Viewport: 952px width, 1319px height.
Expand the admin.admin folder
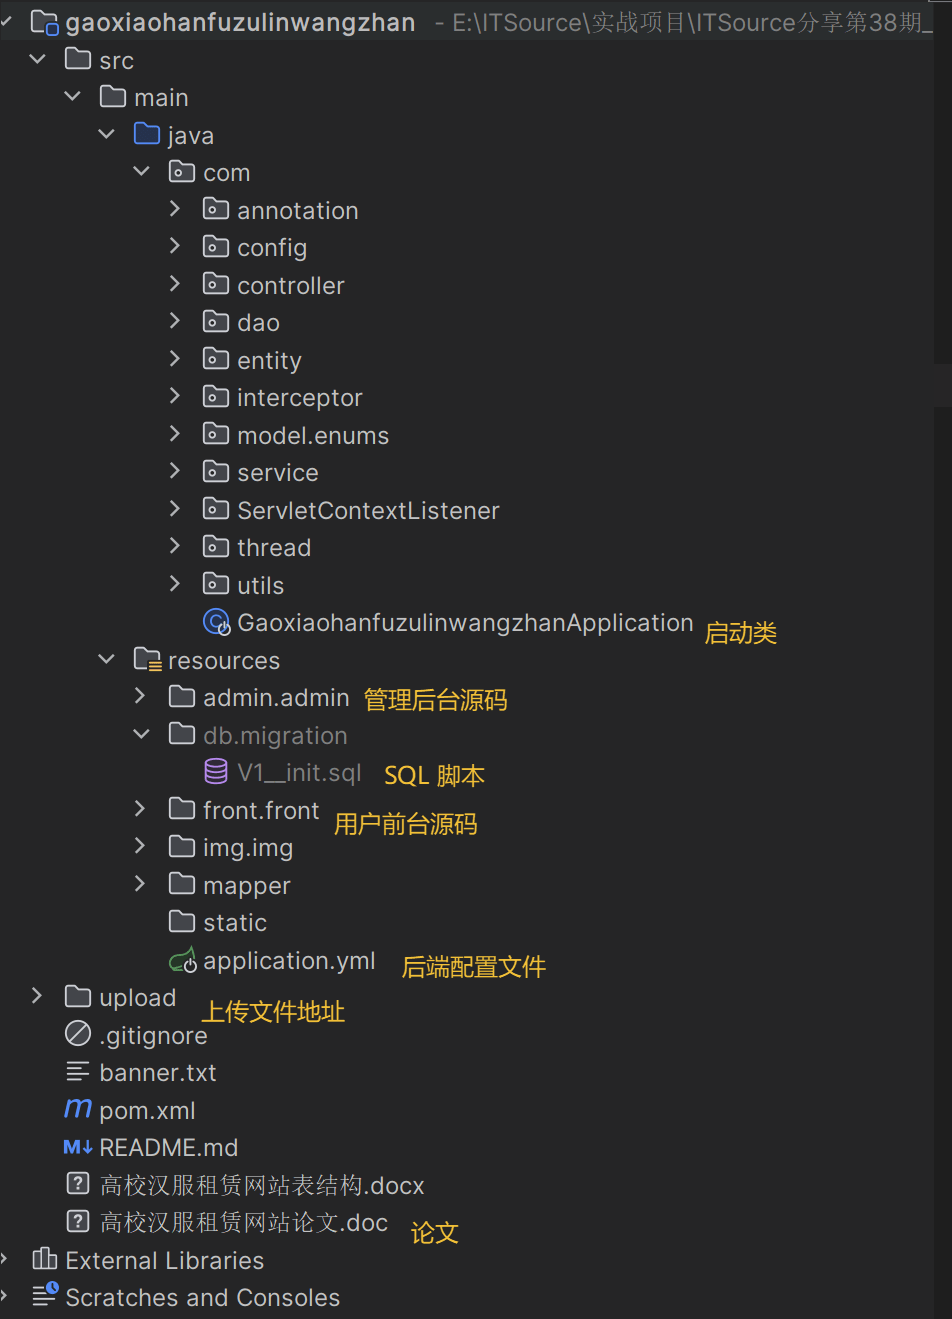tap(140, 696)
